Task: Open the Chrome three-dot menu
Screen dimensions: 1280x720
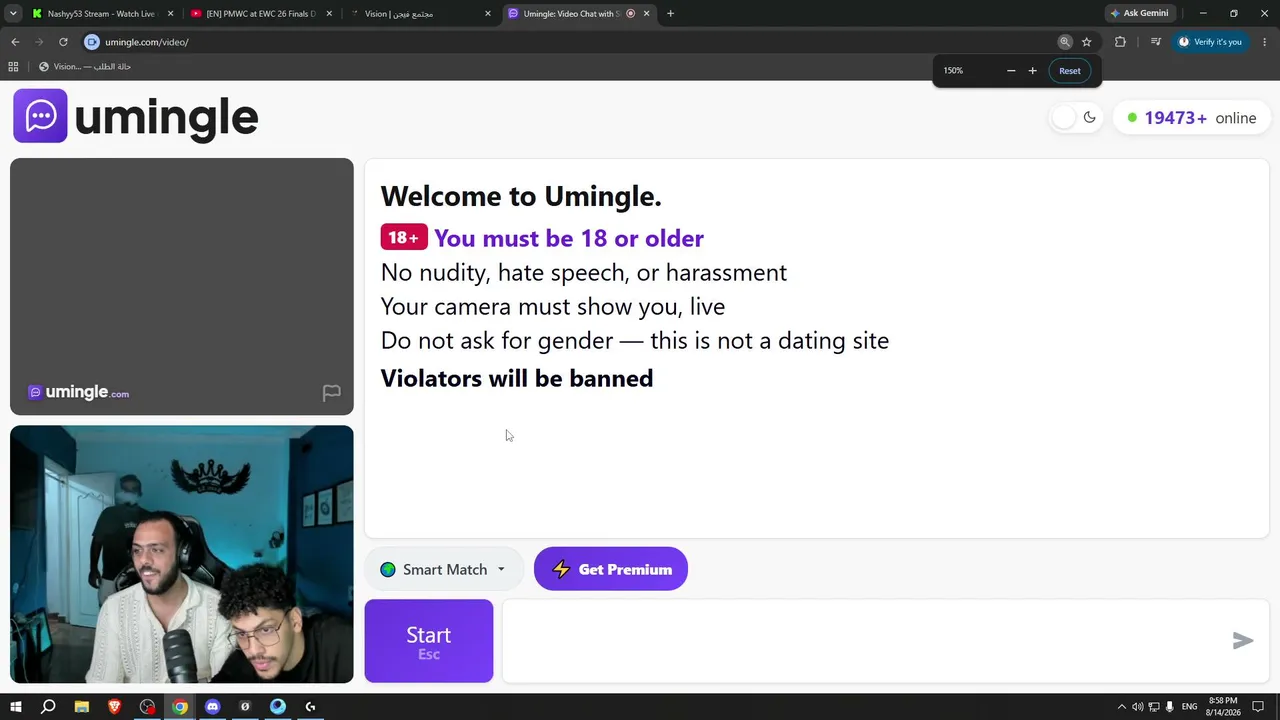Action: pyautogui.click(x=1265, y=42)
